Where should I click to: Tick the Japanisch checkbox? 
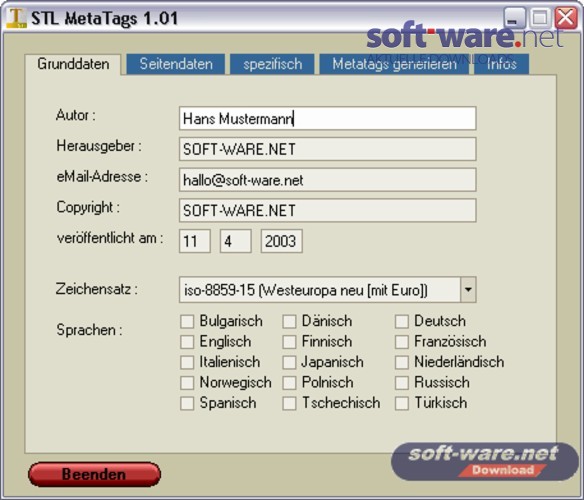point(289,362)
